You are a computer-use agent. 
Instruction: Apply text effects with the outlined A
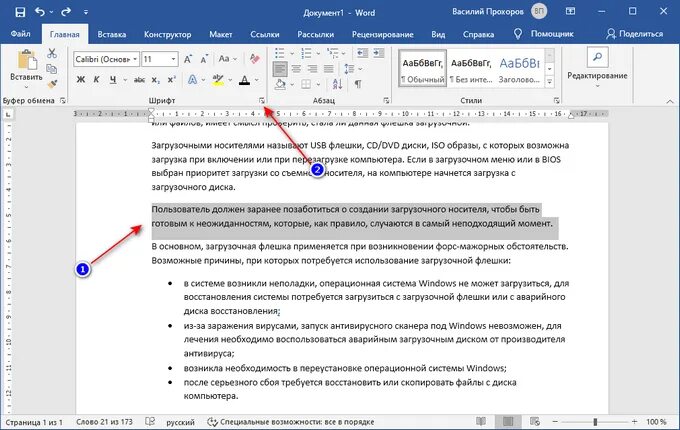(x=193, y=80)
